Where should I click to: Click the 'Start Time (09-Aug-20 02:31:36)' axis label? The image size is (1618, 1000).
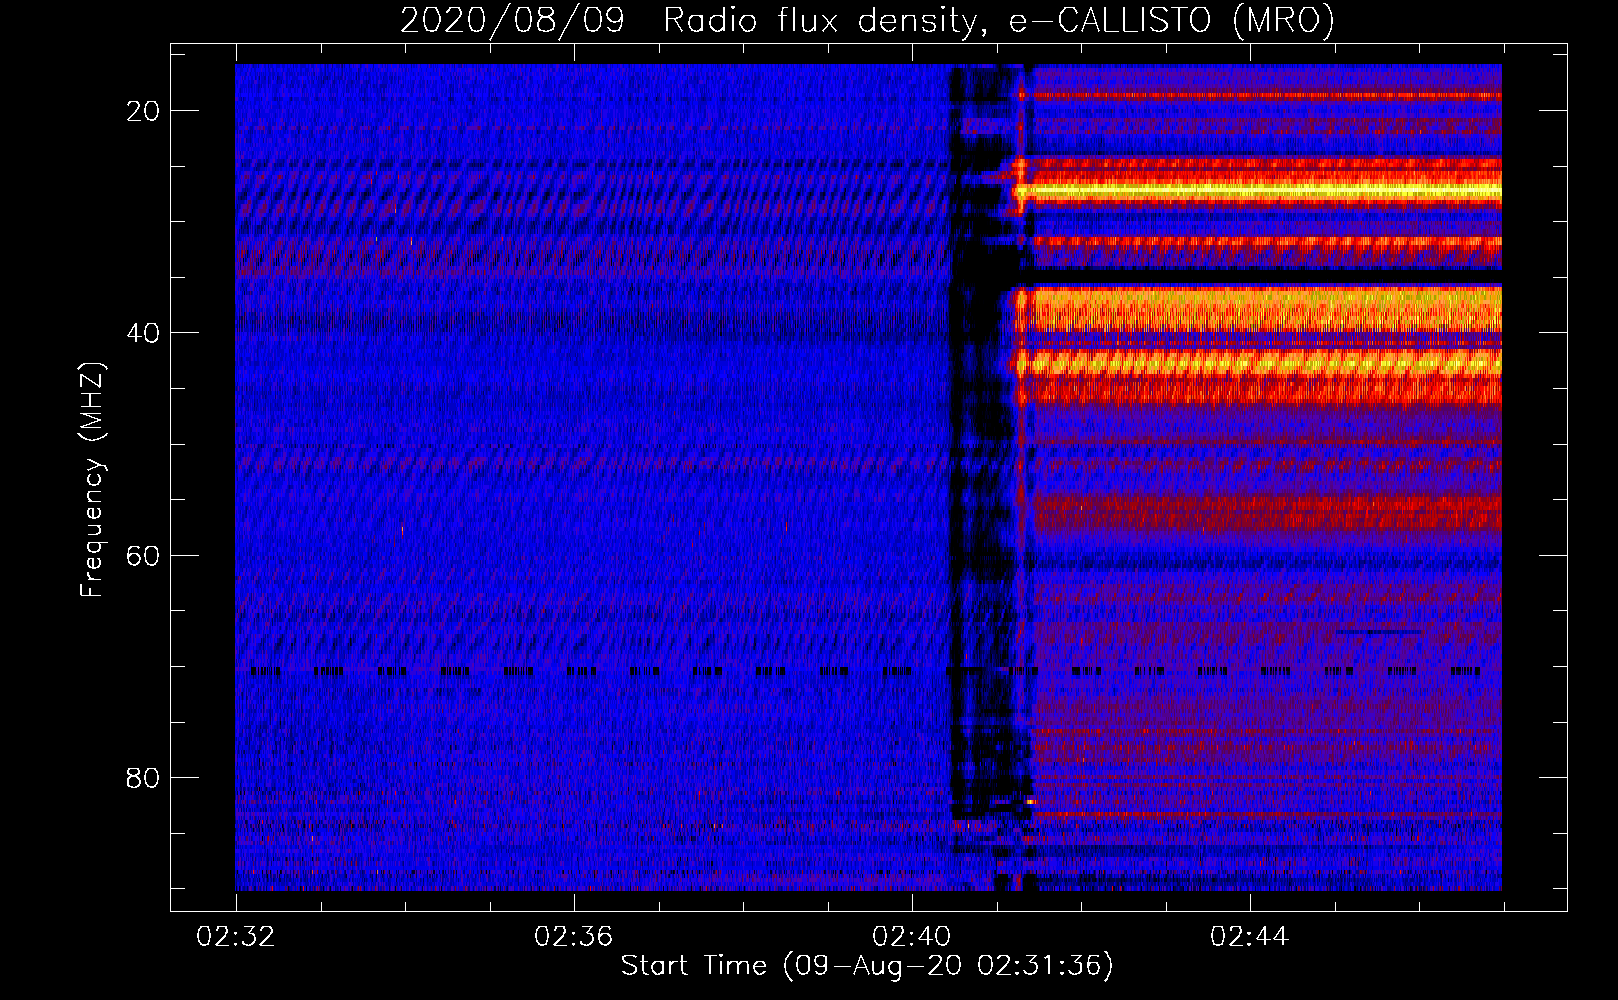pos(867,966)
